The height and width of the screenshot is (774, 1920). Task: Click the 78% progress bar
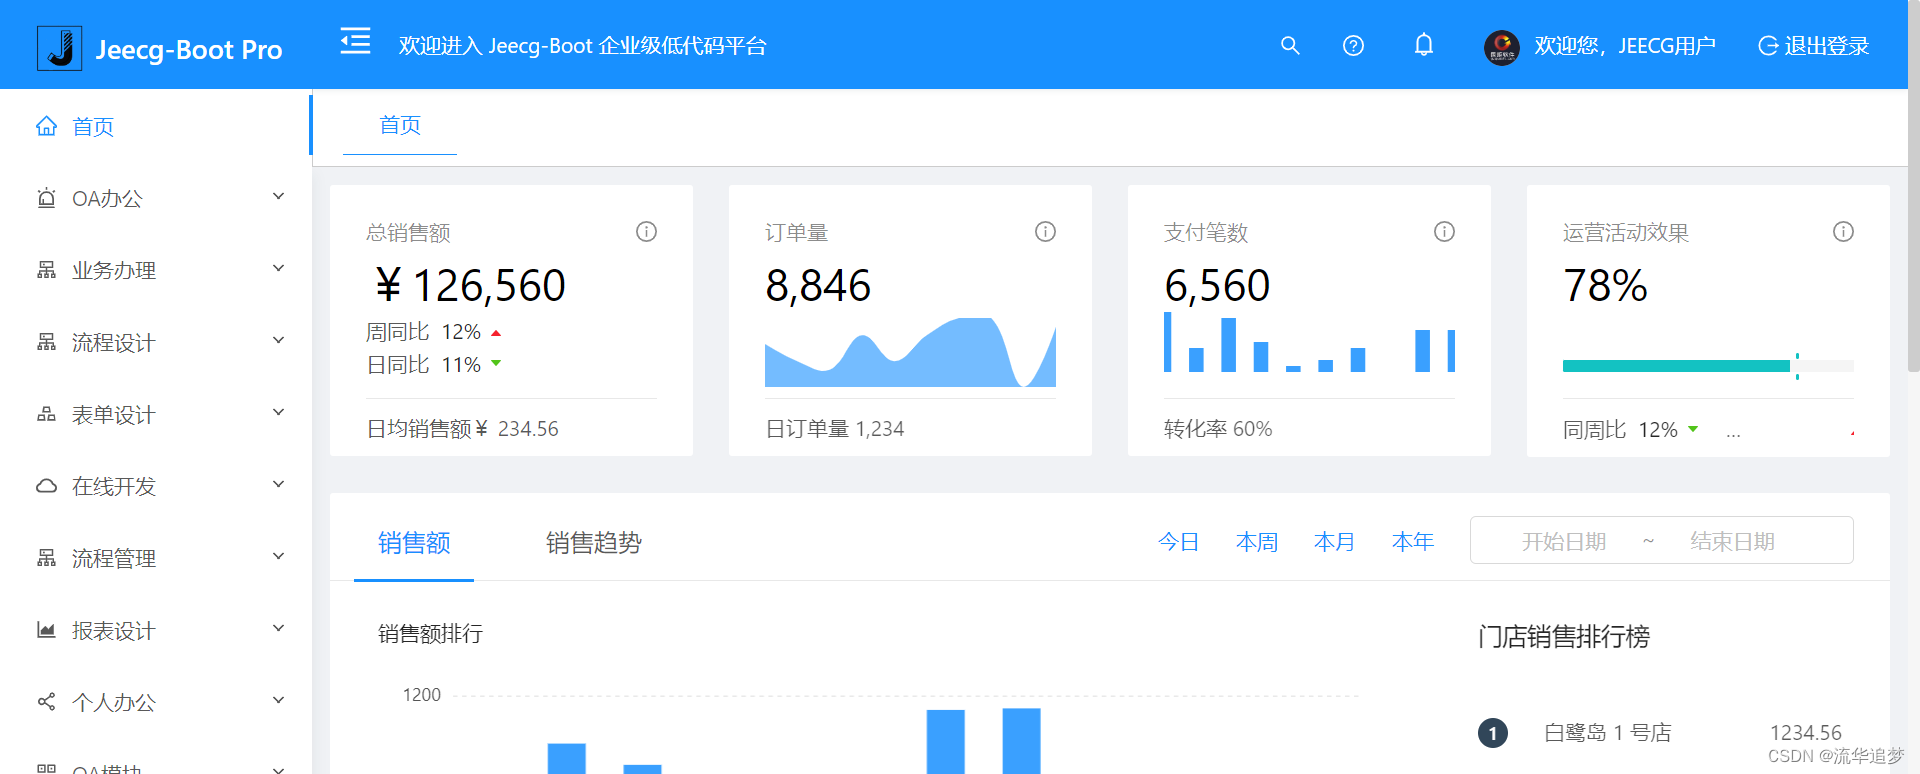click(1708, 366)
